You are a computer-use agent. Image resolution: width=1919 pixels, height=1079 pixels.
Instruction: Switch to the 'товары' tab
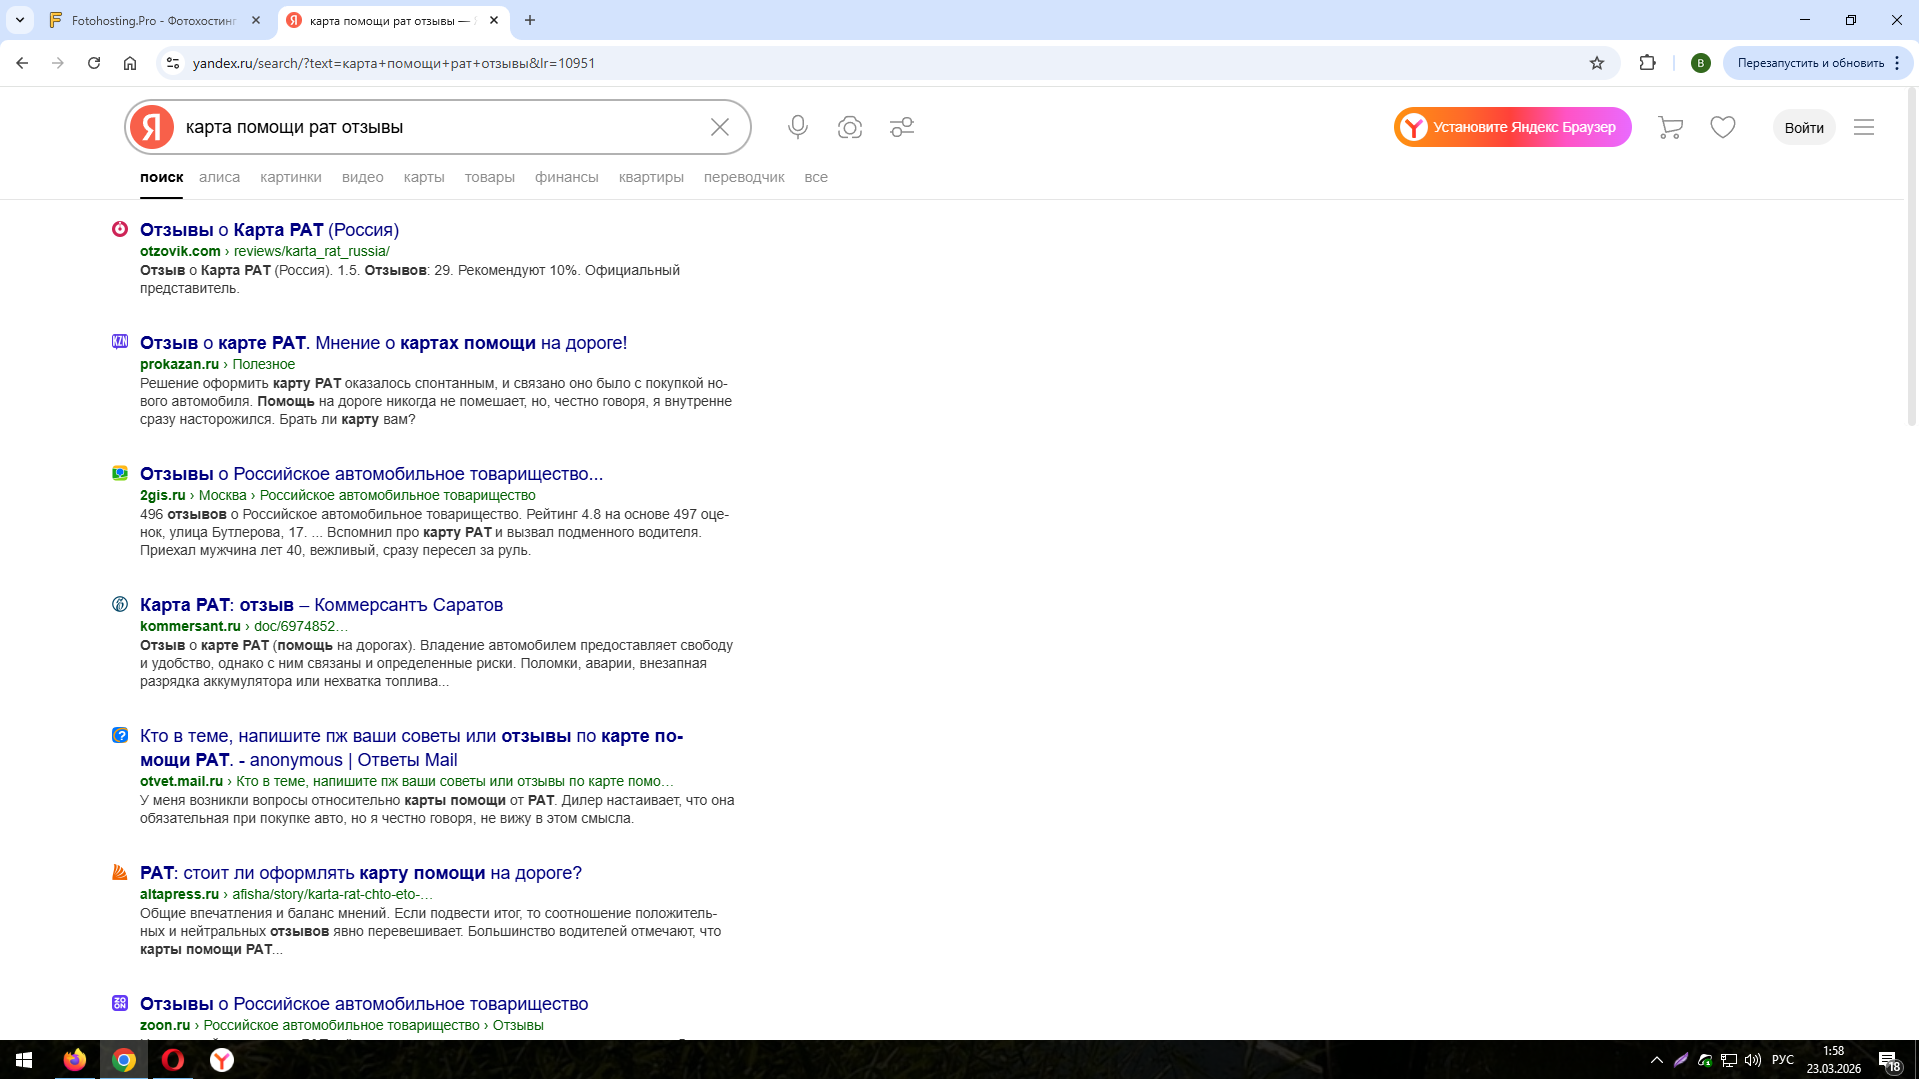[x=490, y=177]
